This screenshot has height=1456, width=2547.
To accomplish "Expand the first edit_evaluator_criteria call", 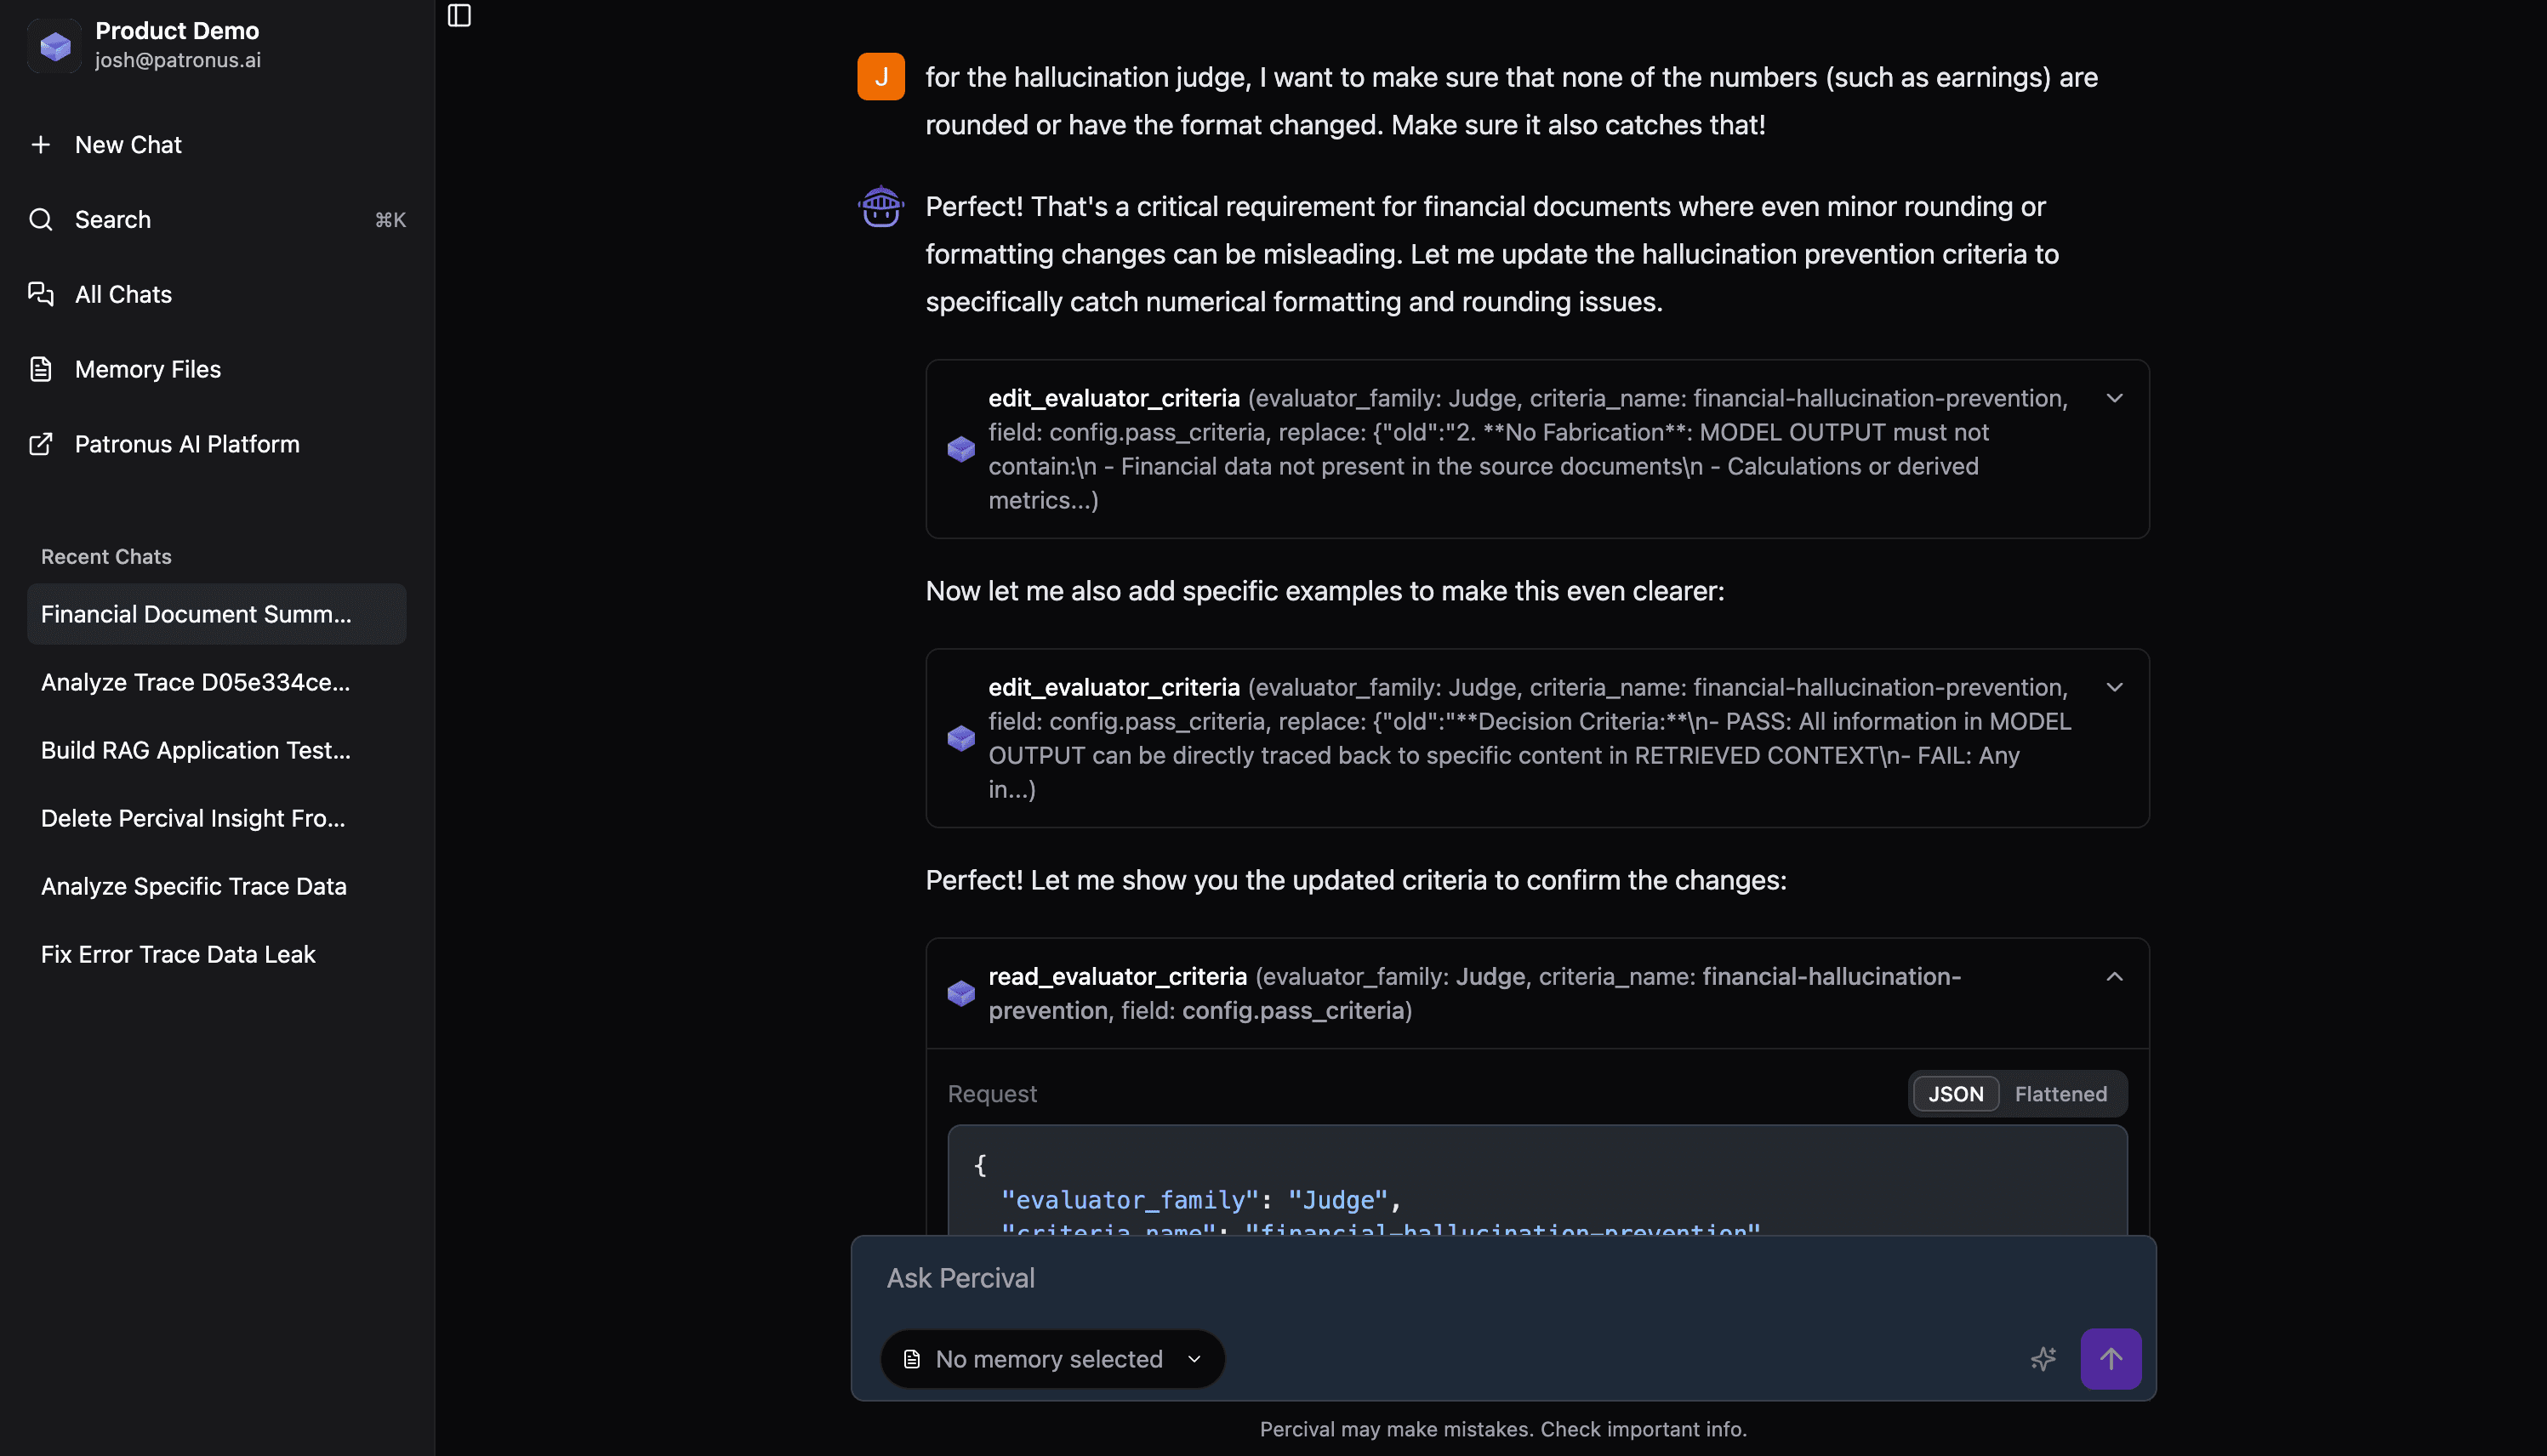I will 2114,398.
